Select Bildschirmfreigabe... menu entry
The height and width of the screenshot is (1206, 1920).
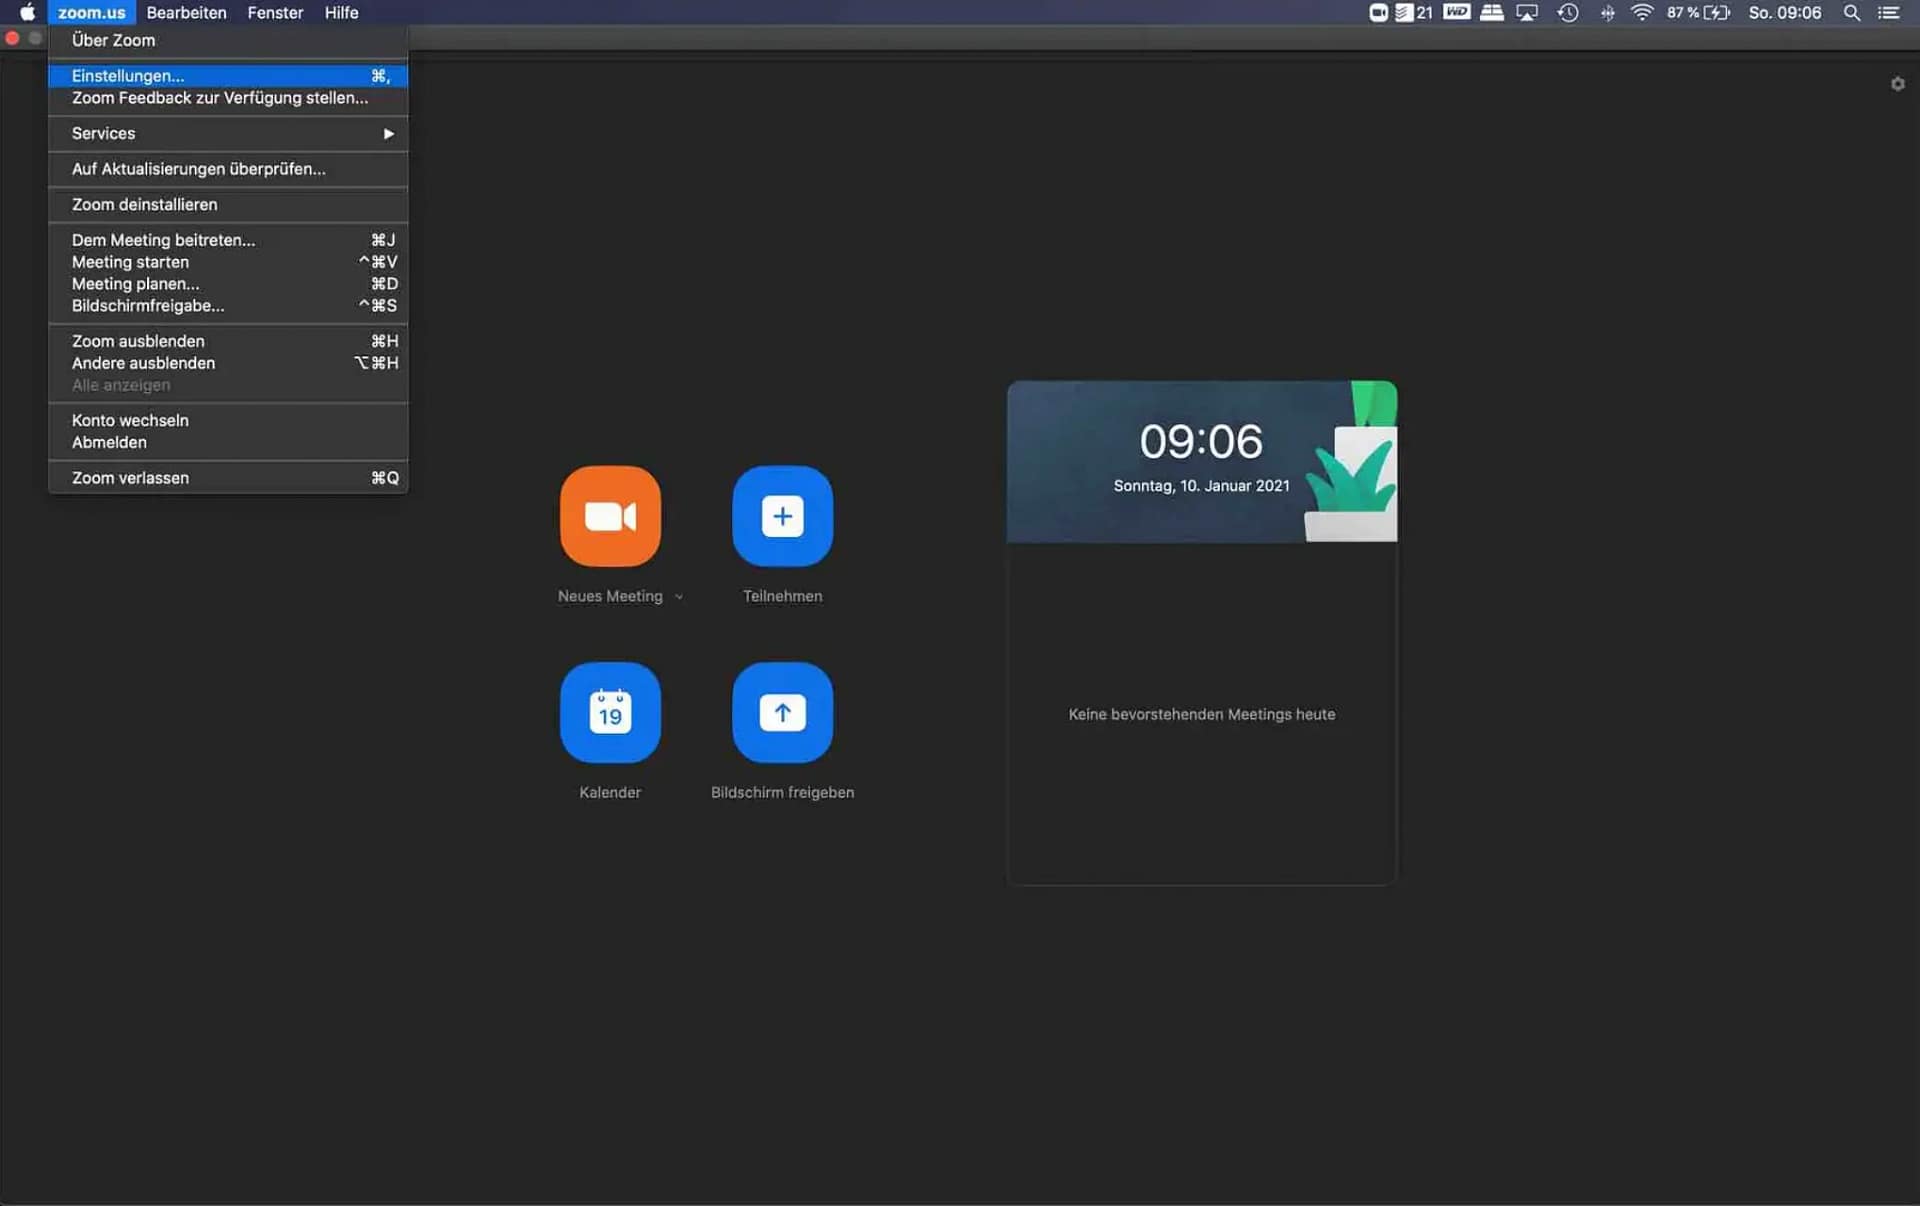pyautogui.click(x=228, y=306)
